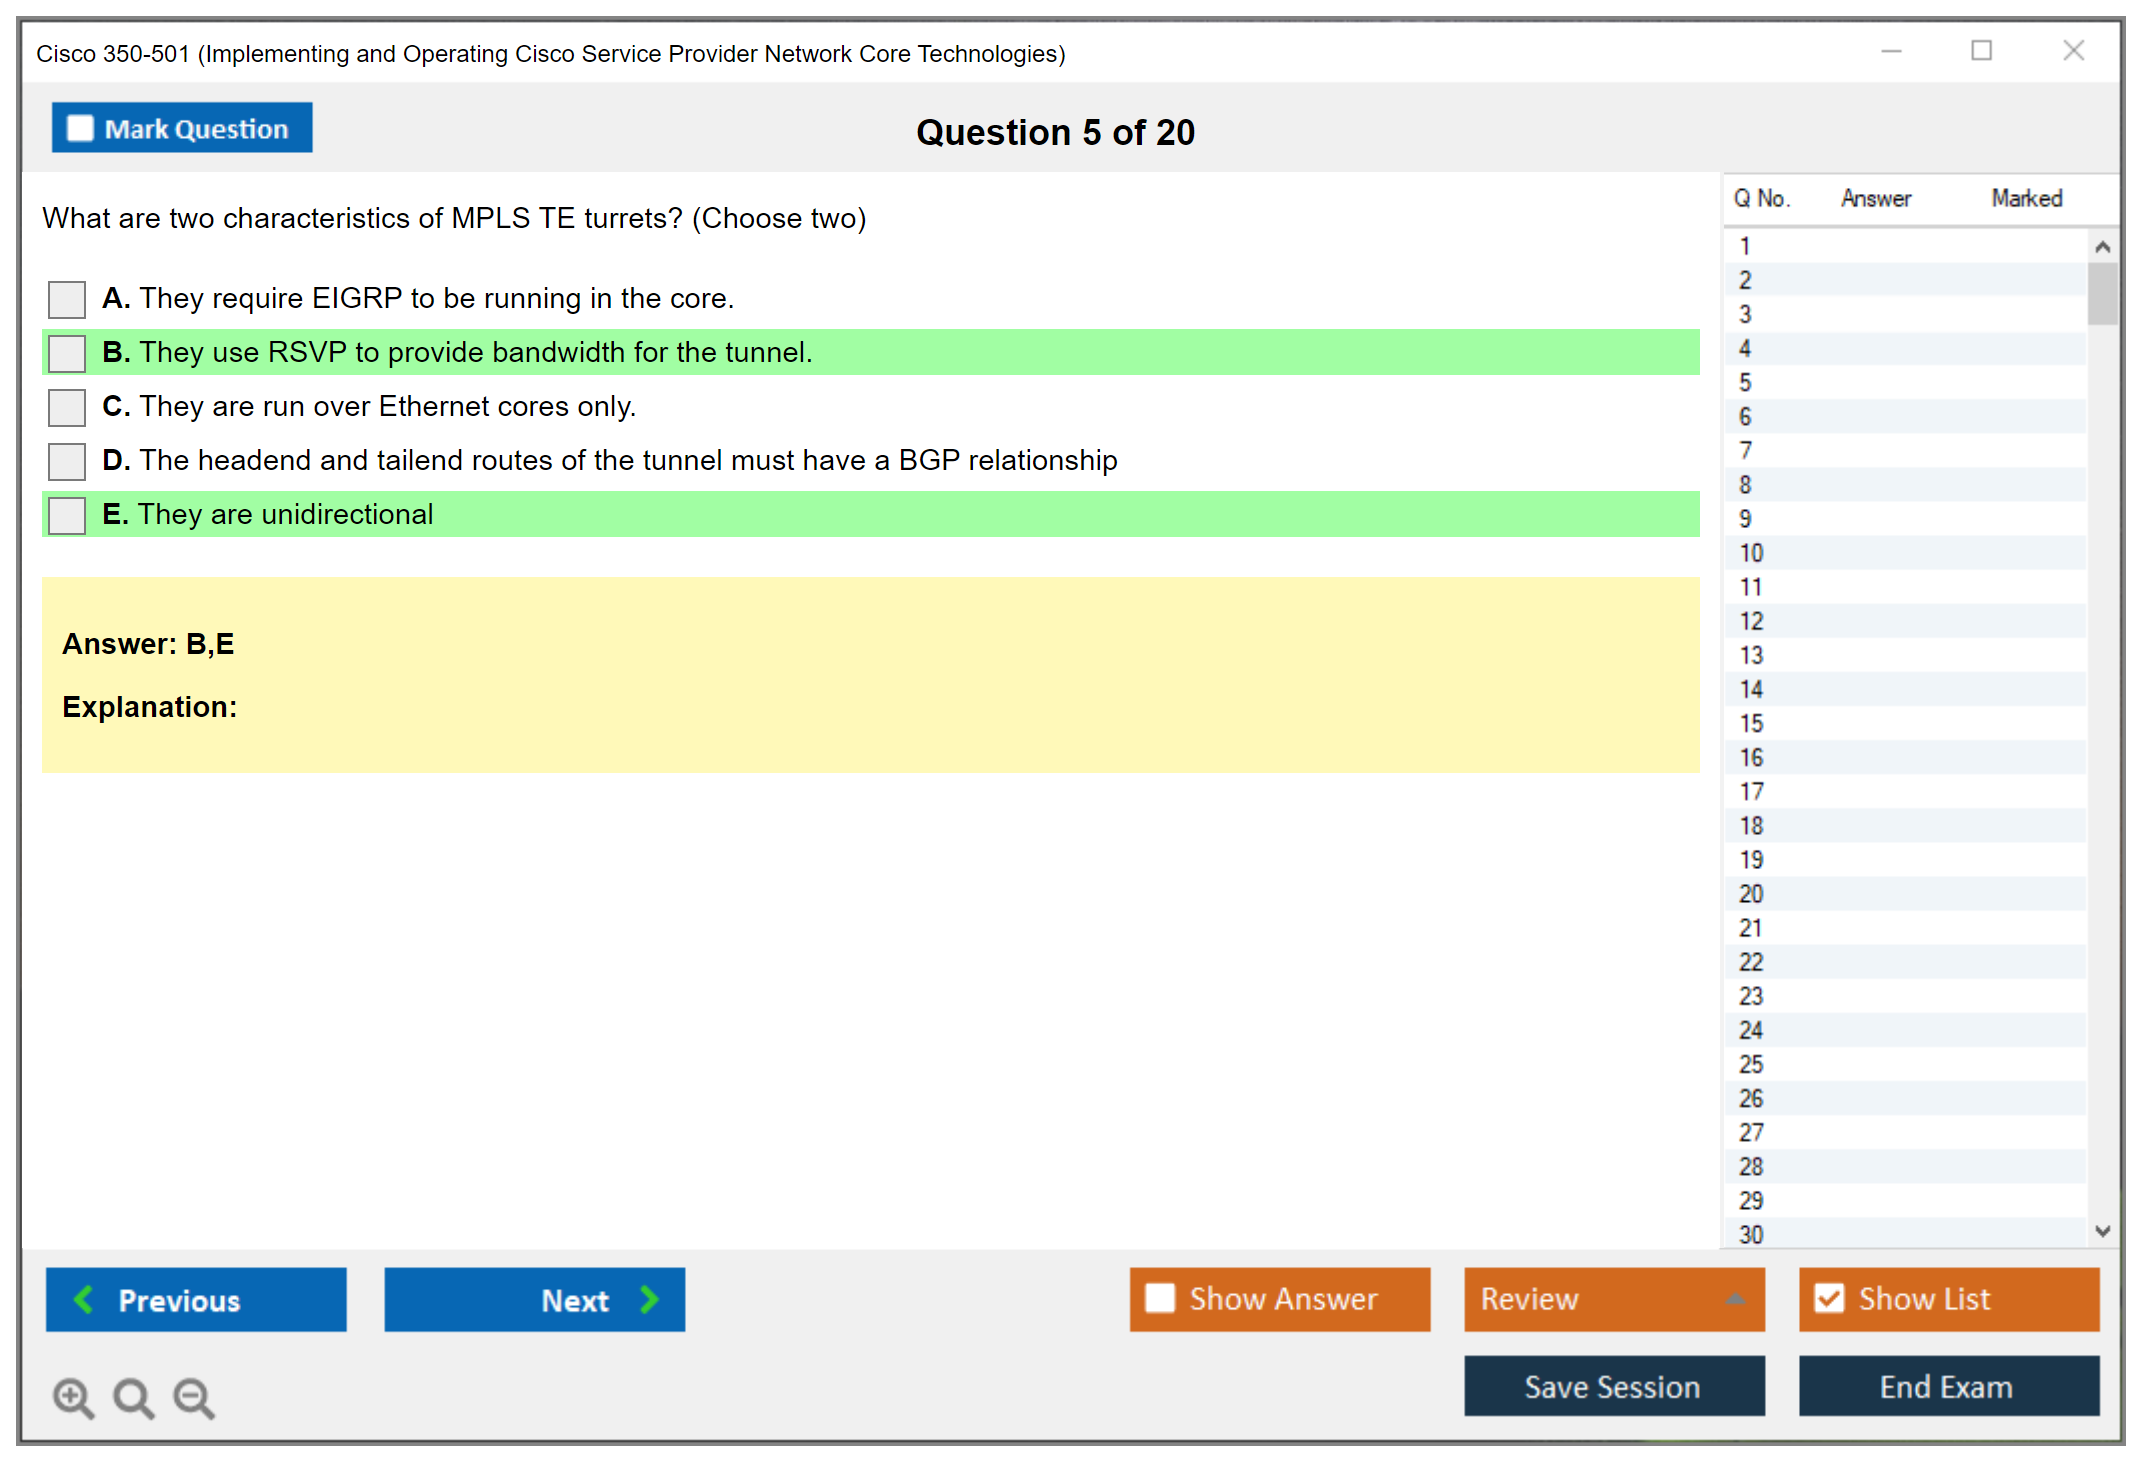Check option E unidirectional

67,515
